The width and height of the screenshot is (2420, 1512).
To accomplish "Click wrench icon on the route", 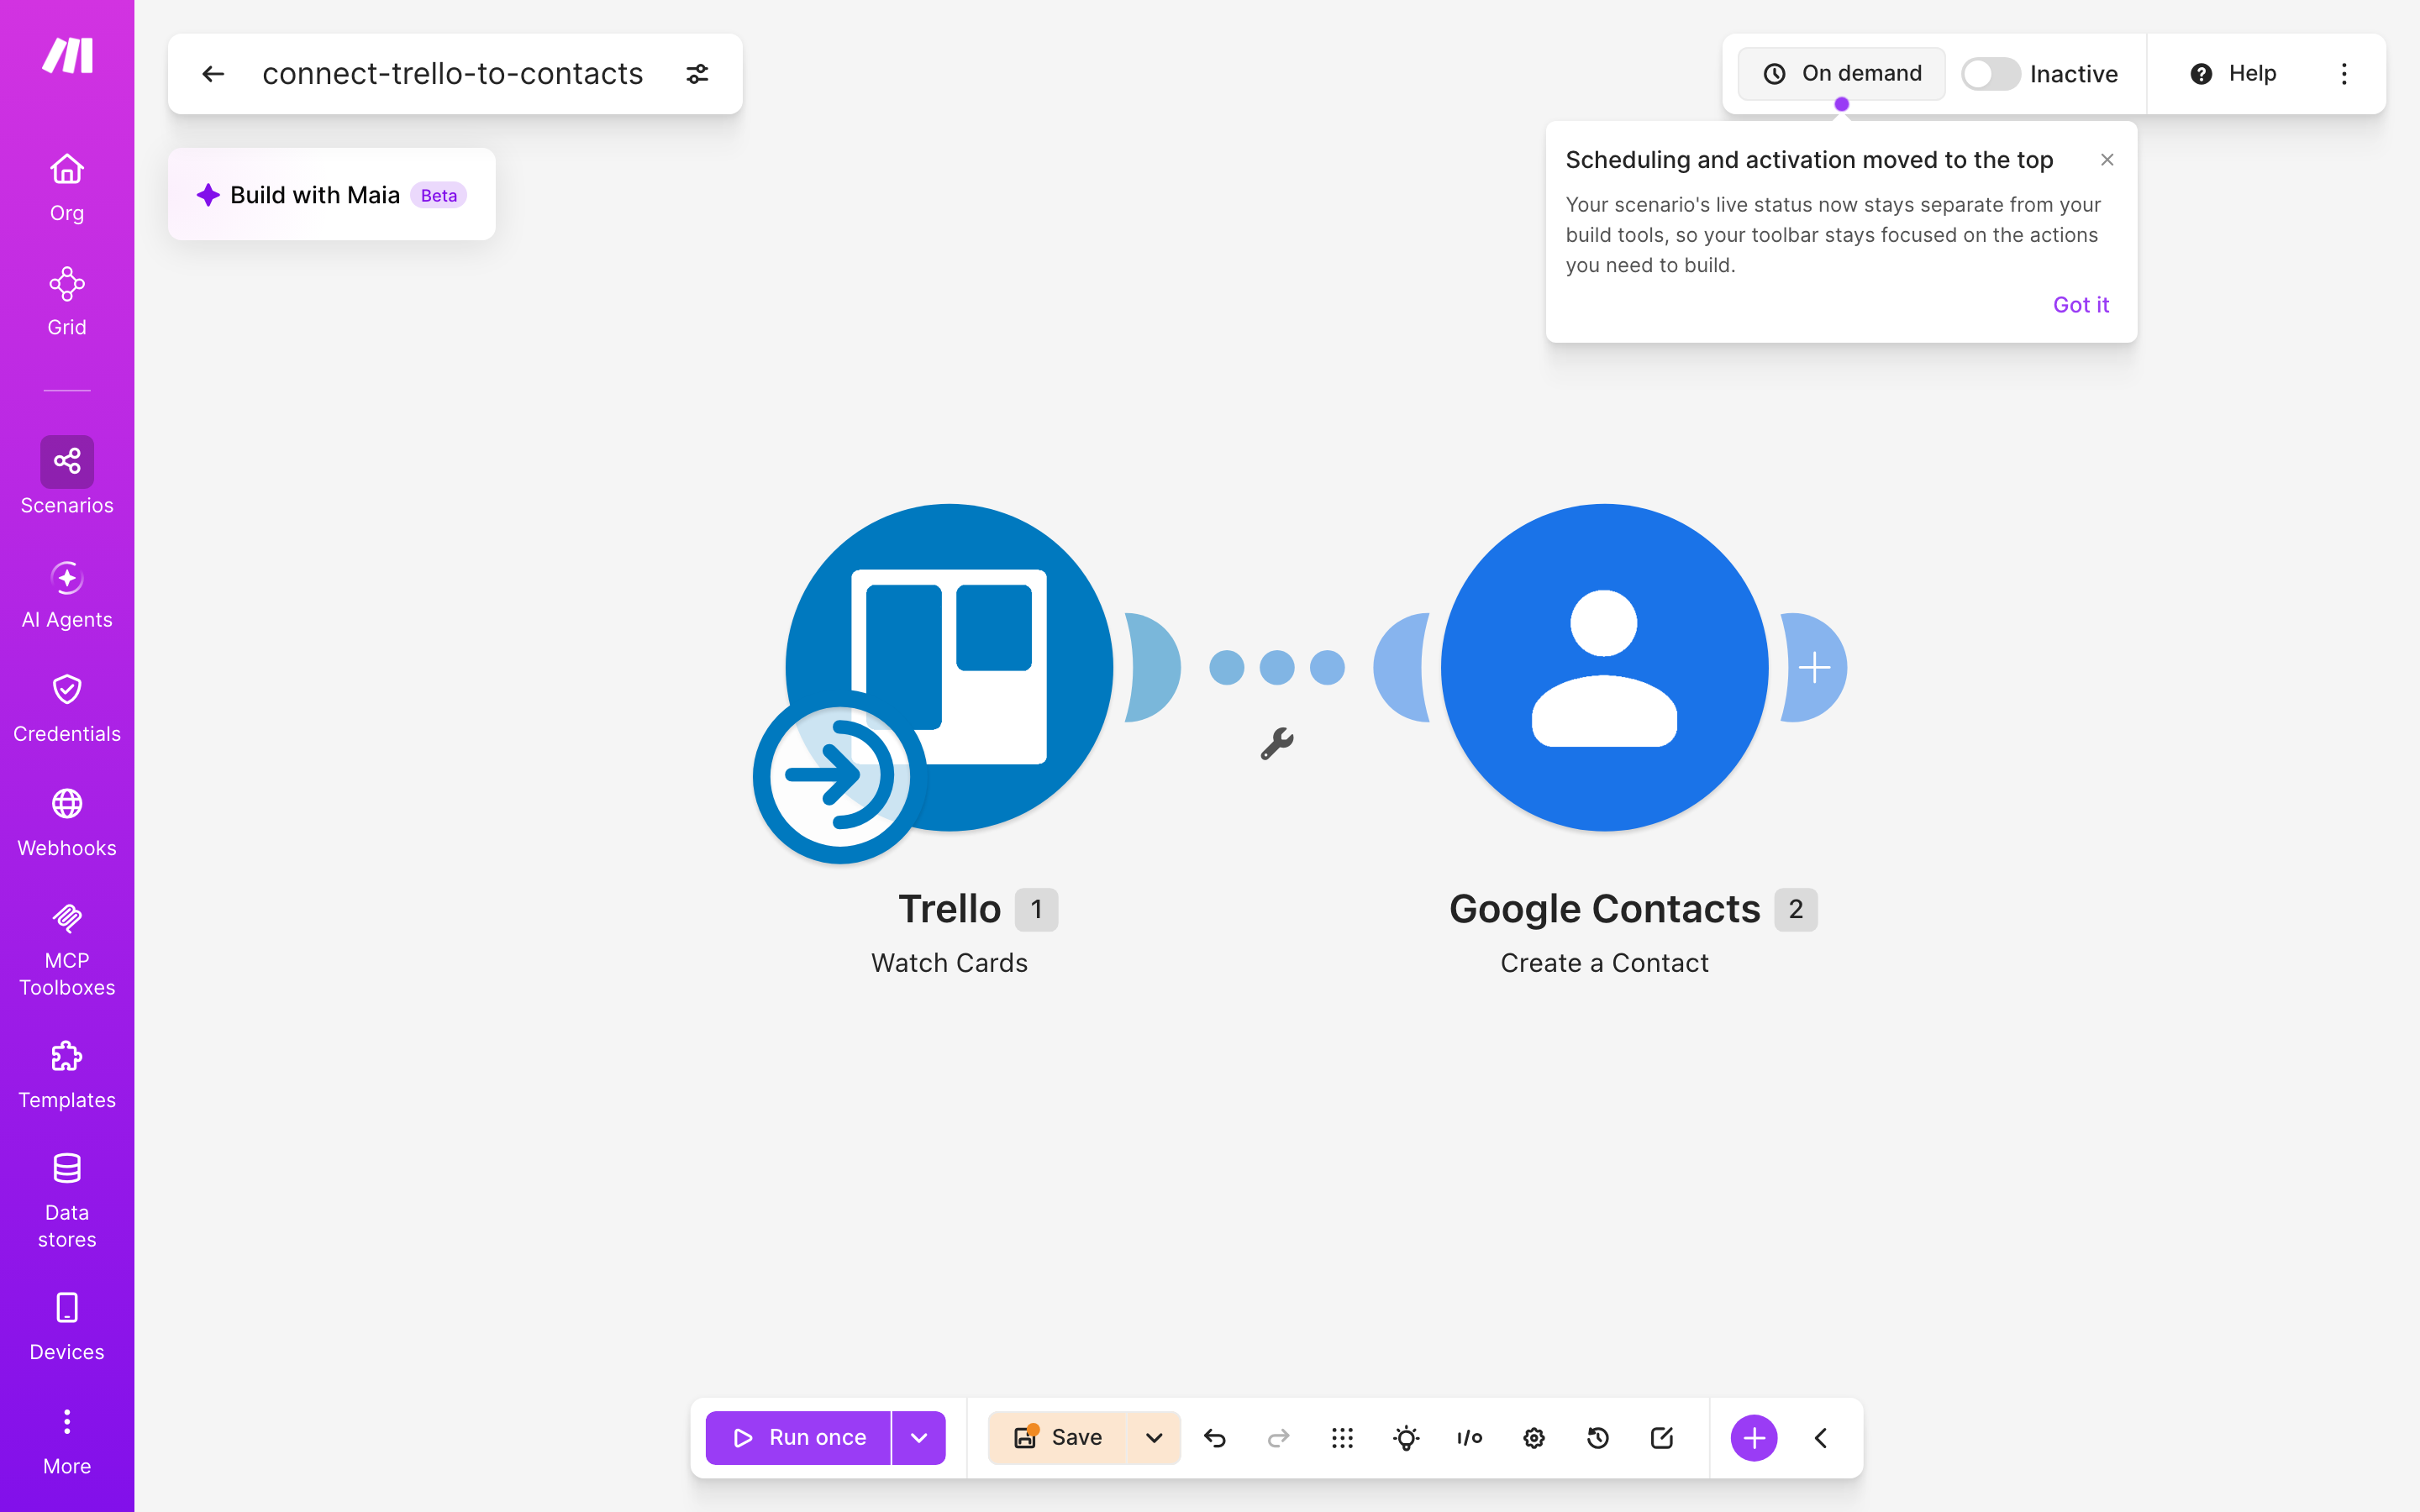I will click(1277, 744).
